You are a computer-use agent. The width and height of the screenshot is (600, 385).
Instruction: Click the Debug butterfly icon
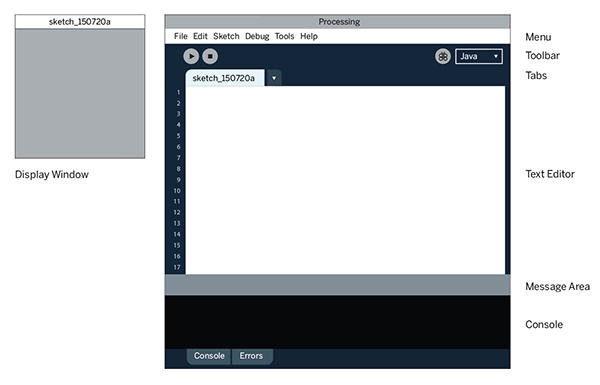pyautogui.click(x=443, y=57)
